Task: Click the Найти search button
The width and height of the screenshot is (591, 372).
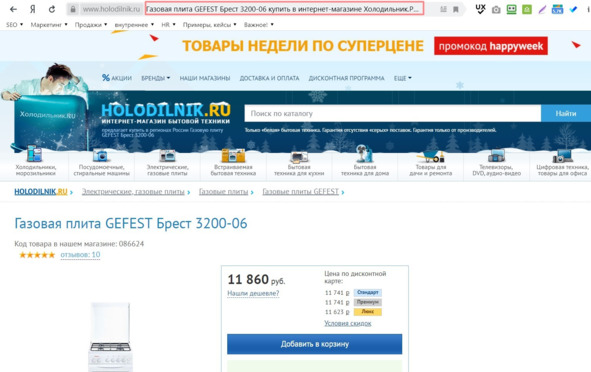Action: (x=566, y=113)
